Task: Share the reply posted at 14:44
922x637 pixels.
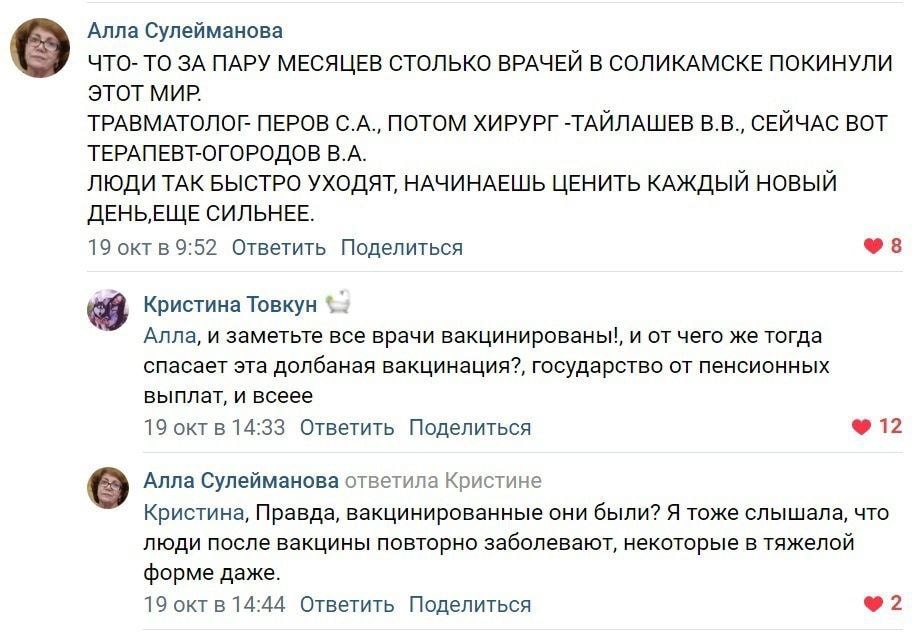Action: pos(470,604)
